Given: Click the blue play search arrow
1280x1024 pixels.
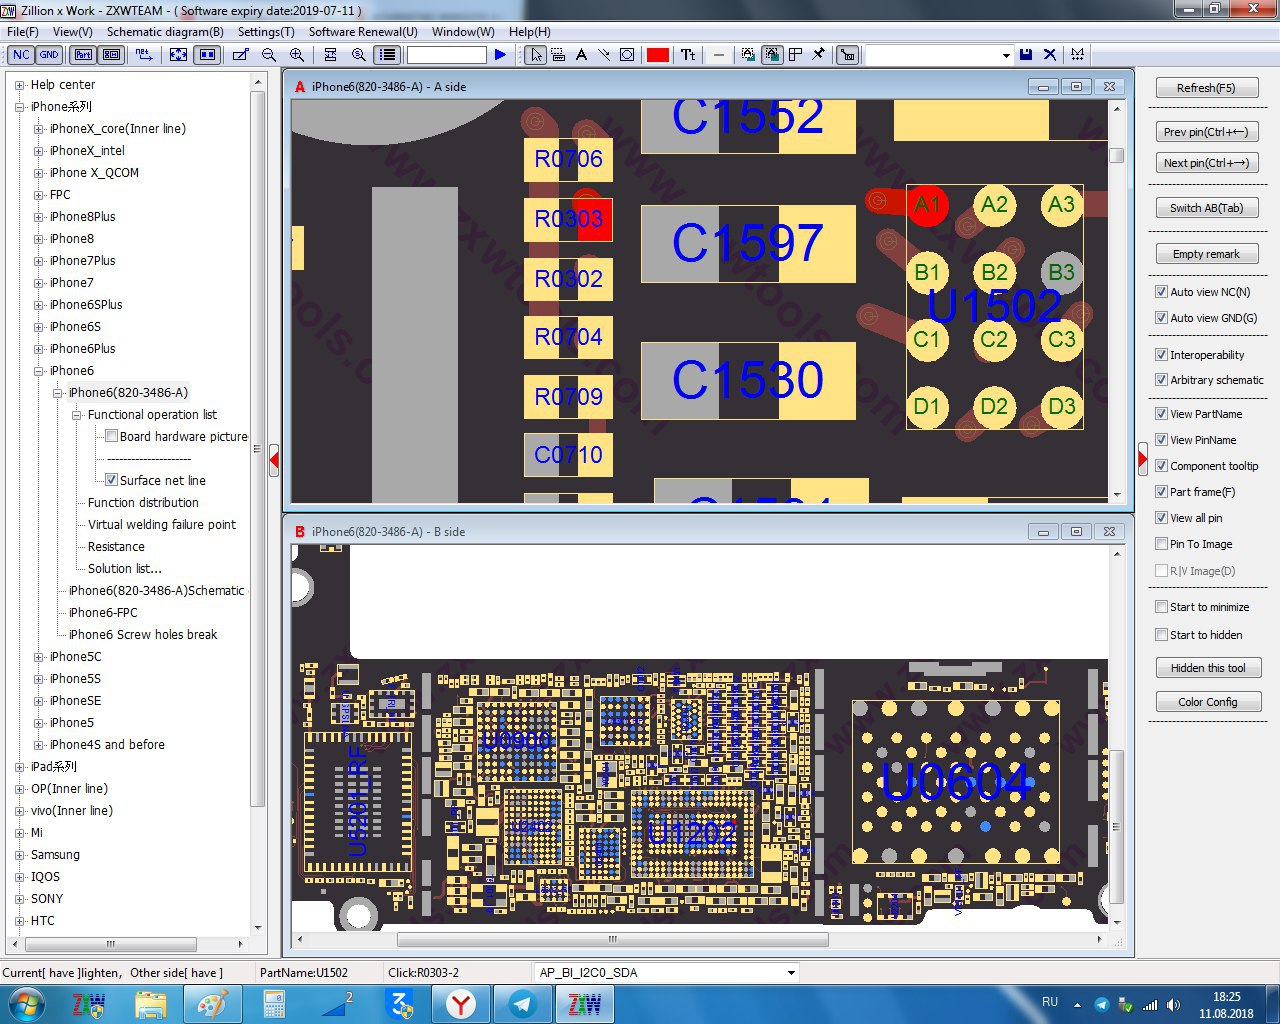Looking at the screenshot, I should 500,55.
